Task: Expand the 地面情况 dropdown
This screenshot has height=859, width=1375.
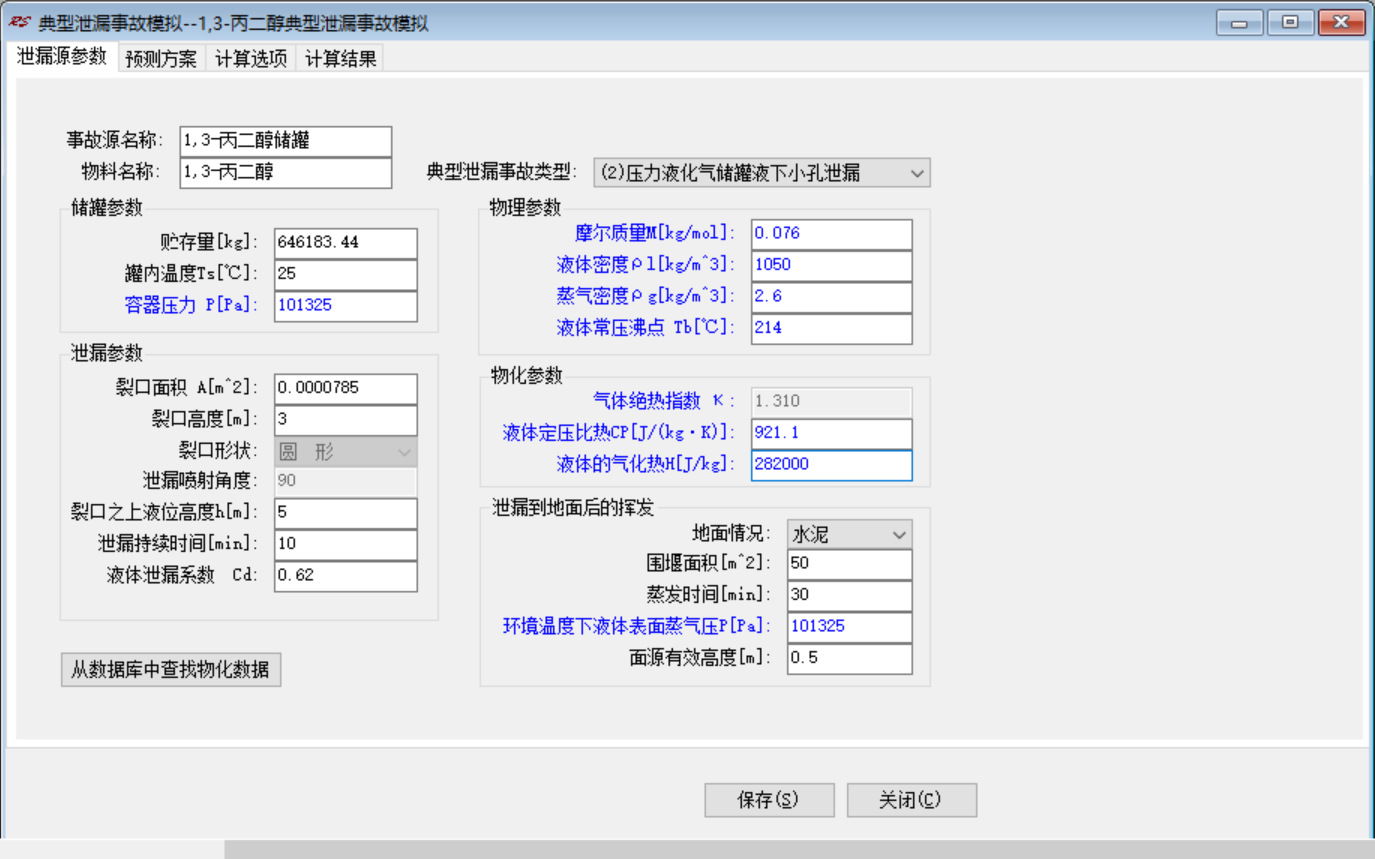Action: [x=850, y=534]
